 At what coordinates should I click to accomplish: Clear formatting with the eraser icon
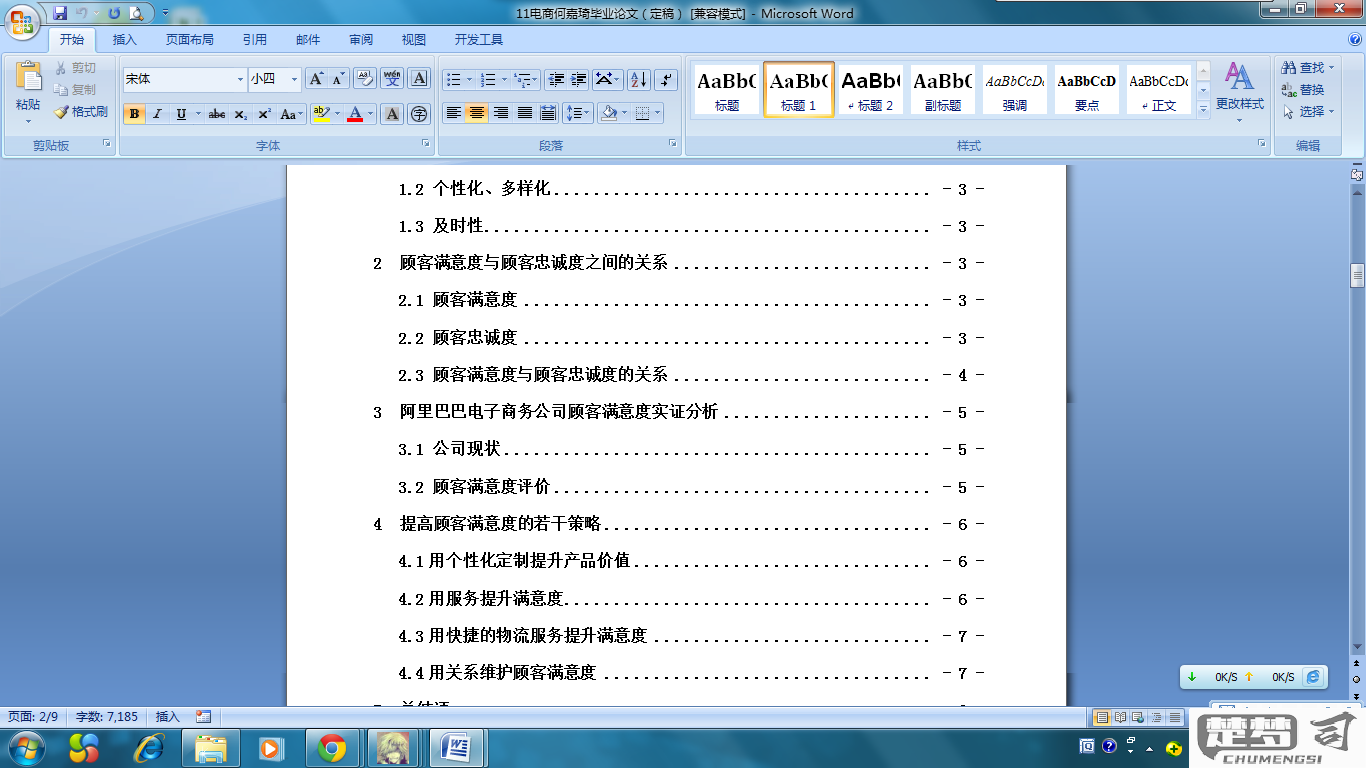pos(365,79)
